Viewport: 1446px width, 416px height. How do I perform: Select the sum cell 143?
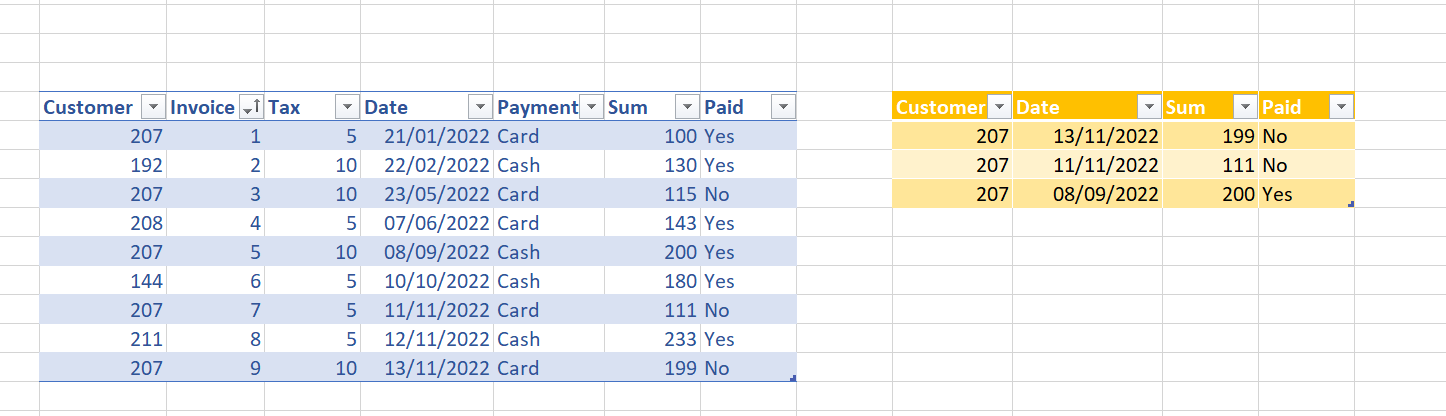pyautogui.click(x=653, y=223)
